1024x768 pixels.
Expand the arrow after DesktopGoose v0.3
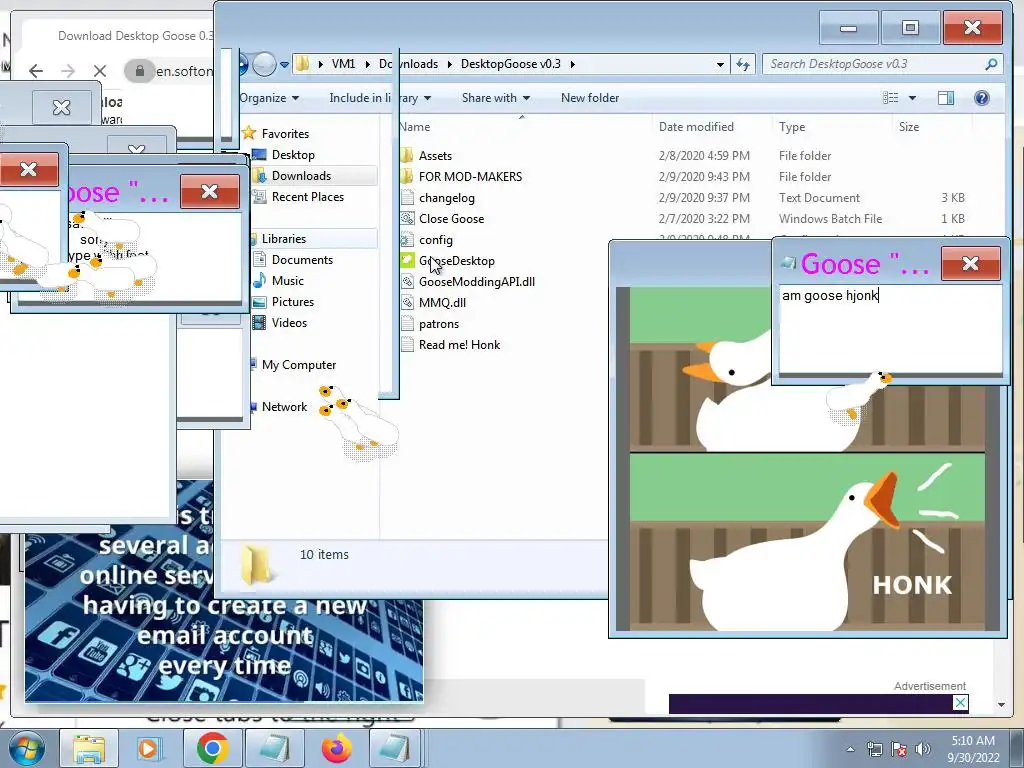pos(573,64)
